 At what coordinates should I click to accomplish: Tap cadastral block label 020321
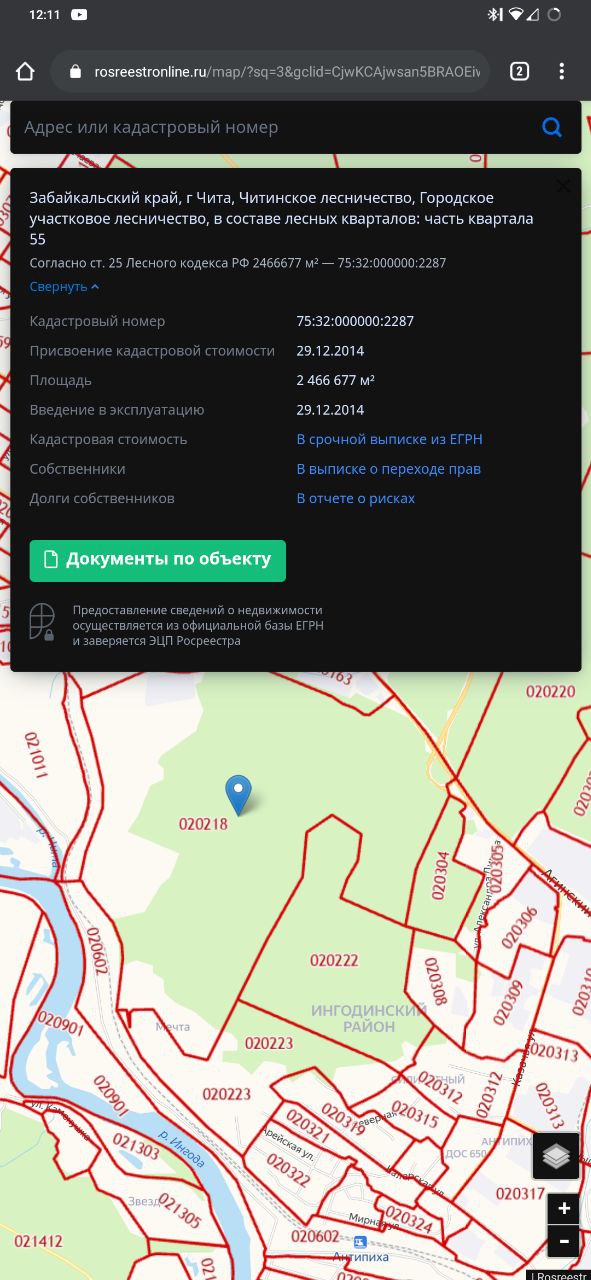(307, 1125)
